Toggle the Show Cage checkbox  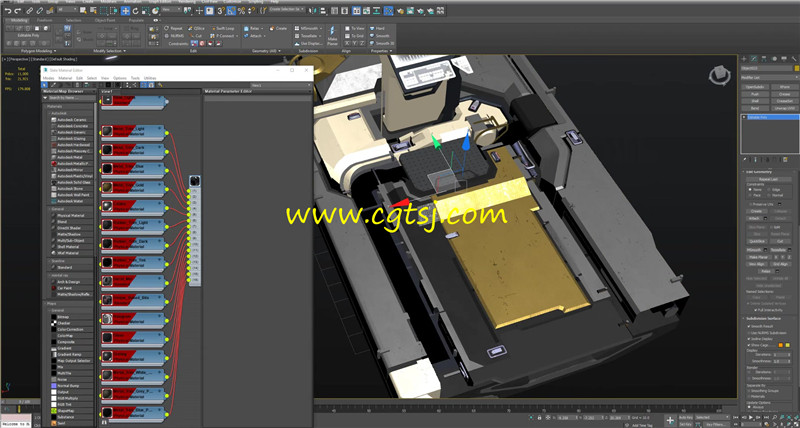[x=749, y=345]
